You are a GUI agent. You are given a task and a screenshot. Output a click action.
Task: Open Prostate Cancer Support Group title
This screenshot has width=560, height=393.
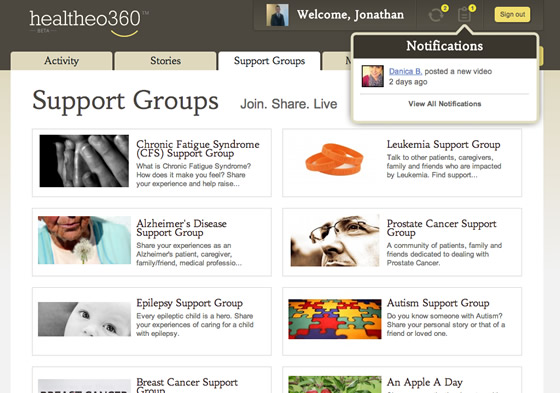tap(441, 228)
